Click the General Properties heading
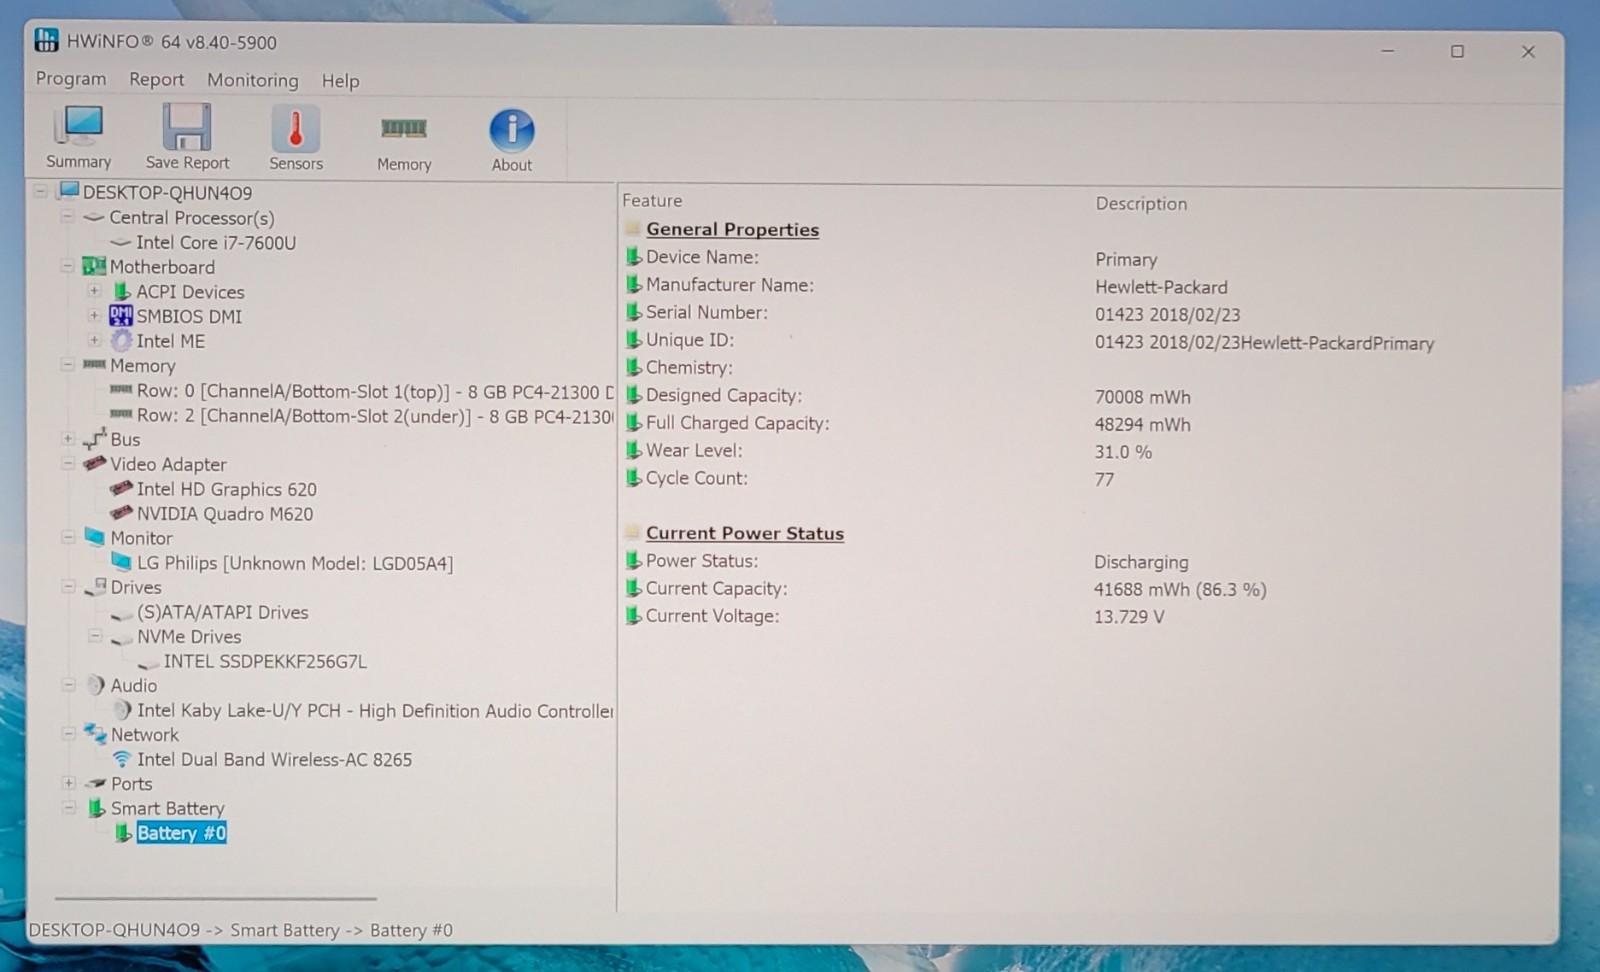The height and width of the screenshot is (972, 1600). [732, 229]
